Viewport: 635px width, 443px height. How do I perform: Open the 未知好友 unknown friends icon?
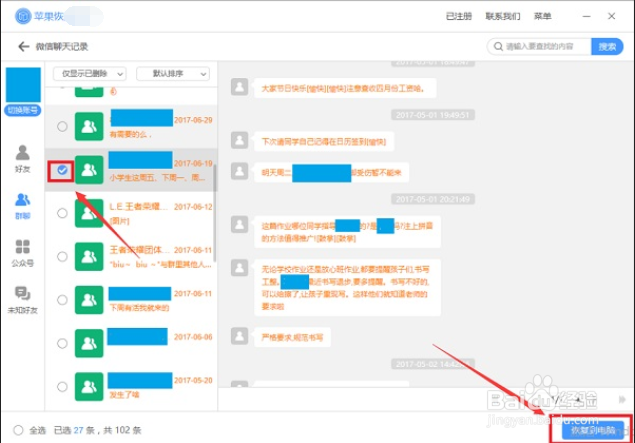[23, 294]
